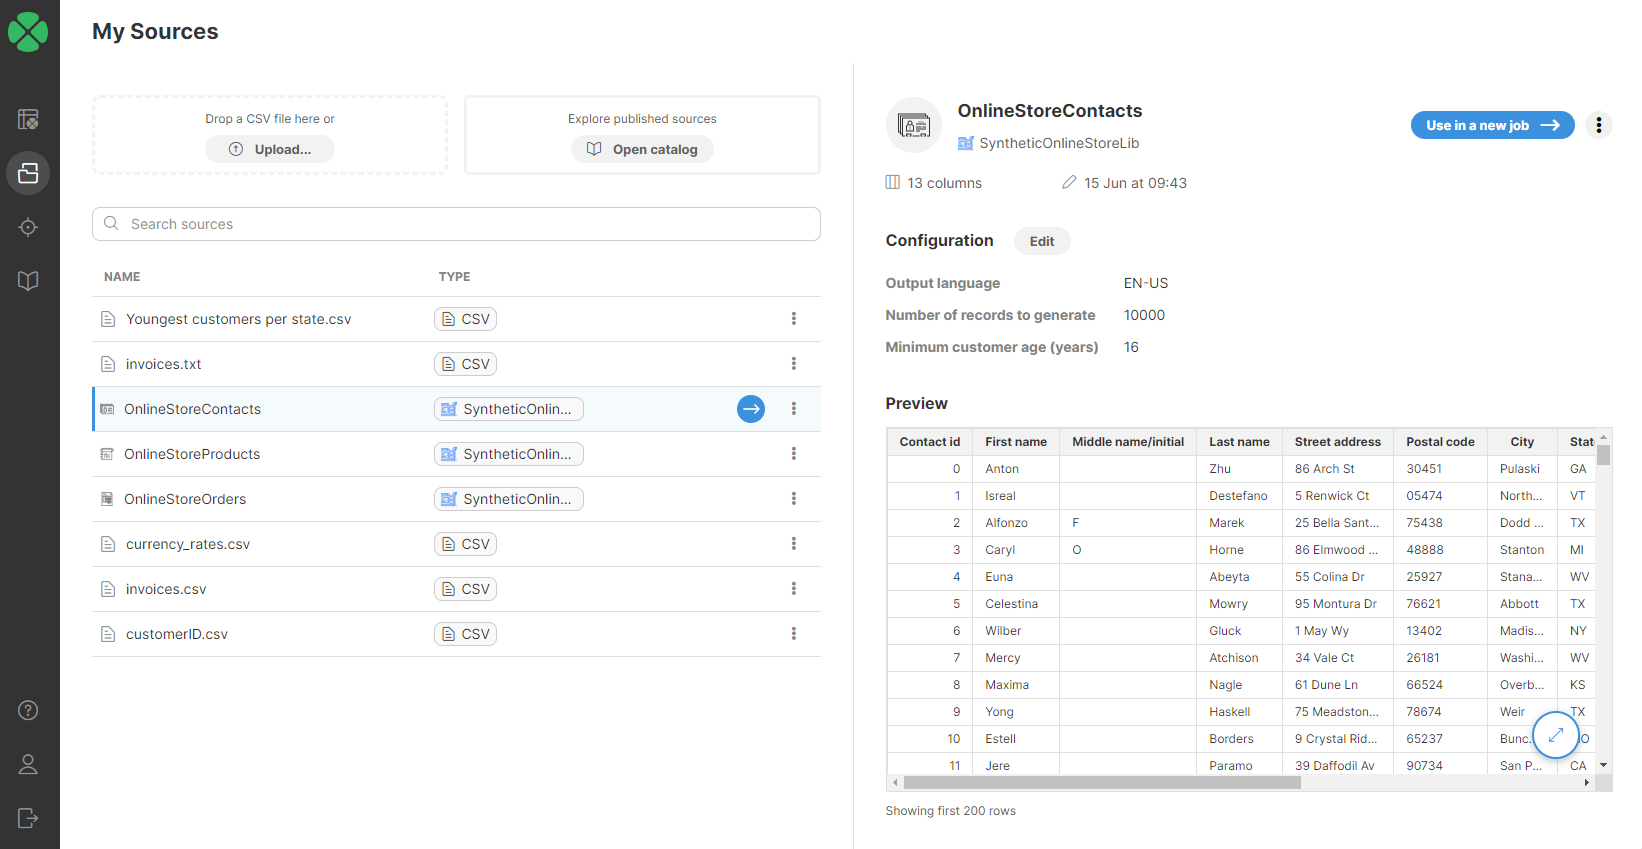This screenshot has width=1642, height=849.
Task: Click the OnlineStoreContacts contact card icon
Action: 914,125
